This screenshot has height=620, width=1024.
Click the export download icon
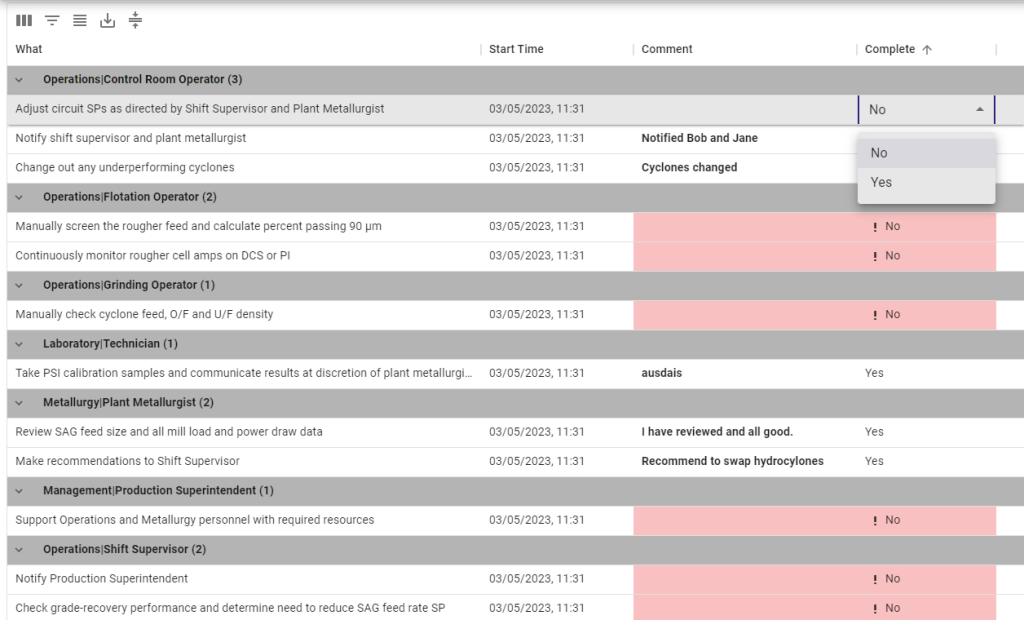108,21
